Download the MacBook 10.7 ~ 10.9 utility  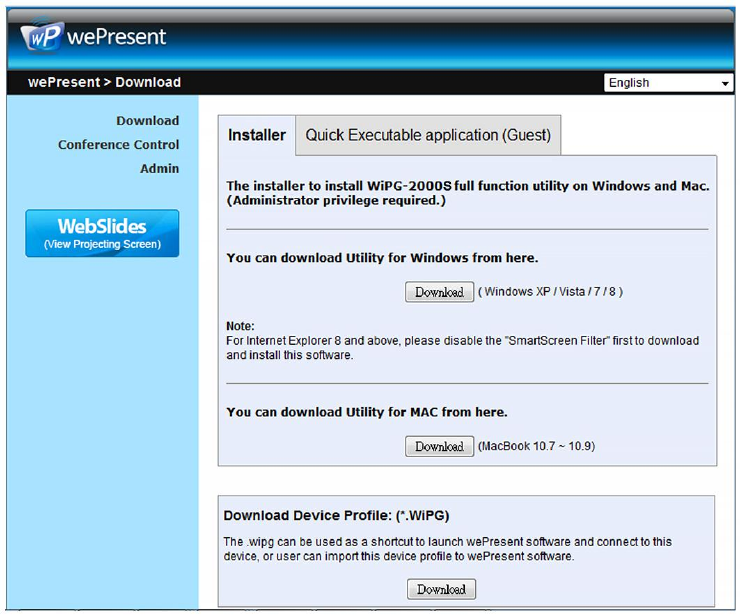[x=439, y=447]
